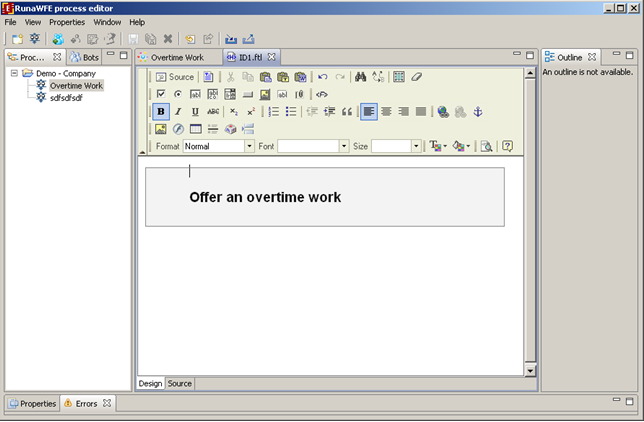Collapse the editor toolbar using small arrow
Viewport: 644px width, 422px height.
pyautogui.click(x=142, y=152)
